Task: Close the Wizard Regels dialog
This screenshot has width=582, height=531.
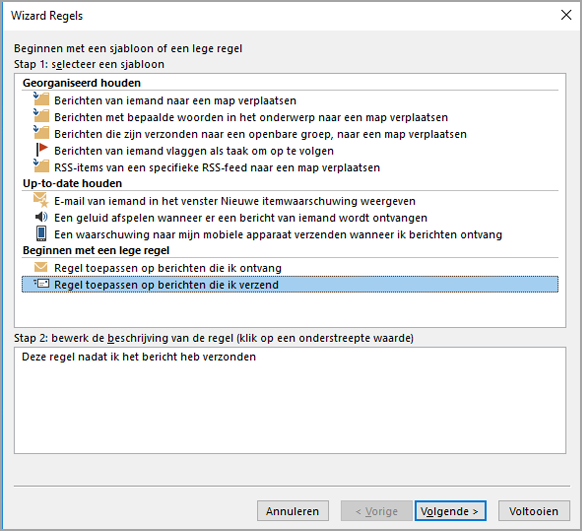Action: pyautogui.click(x=566, y=15)
